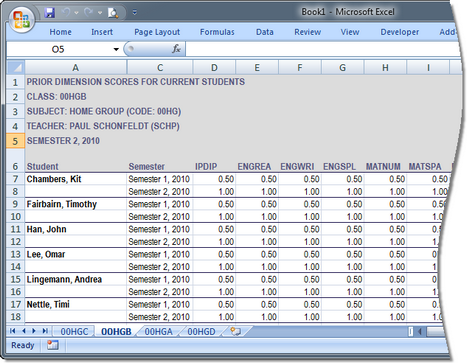The height and width of the screenshot is (363, 467).
Task: Expand the Redo history dropdown arrow
Action: pos(100,13)
